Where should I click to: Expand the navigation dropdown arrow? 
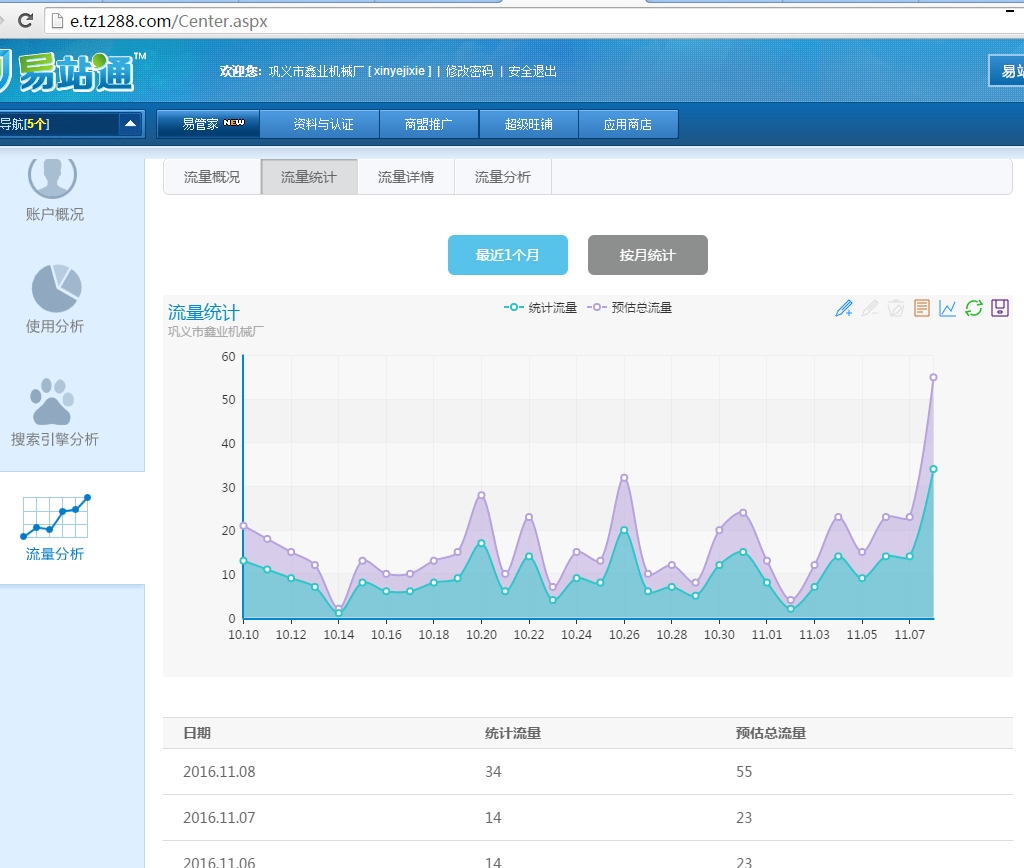pos(130,124)
